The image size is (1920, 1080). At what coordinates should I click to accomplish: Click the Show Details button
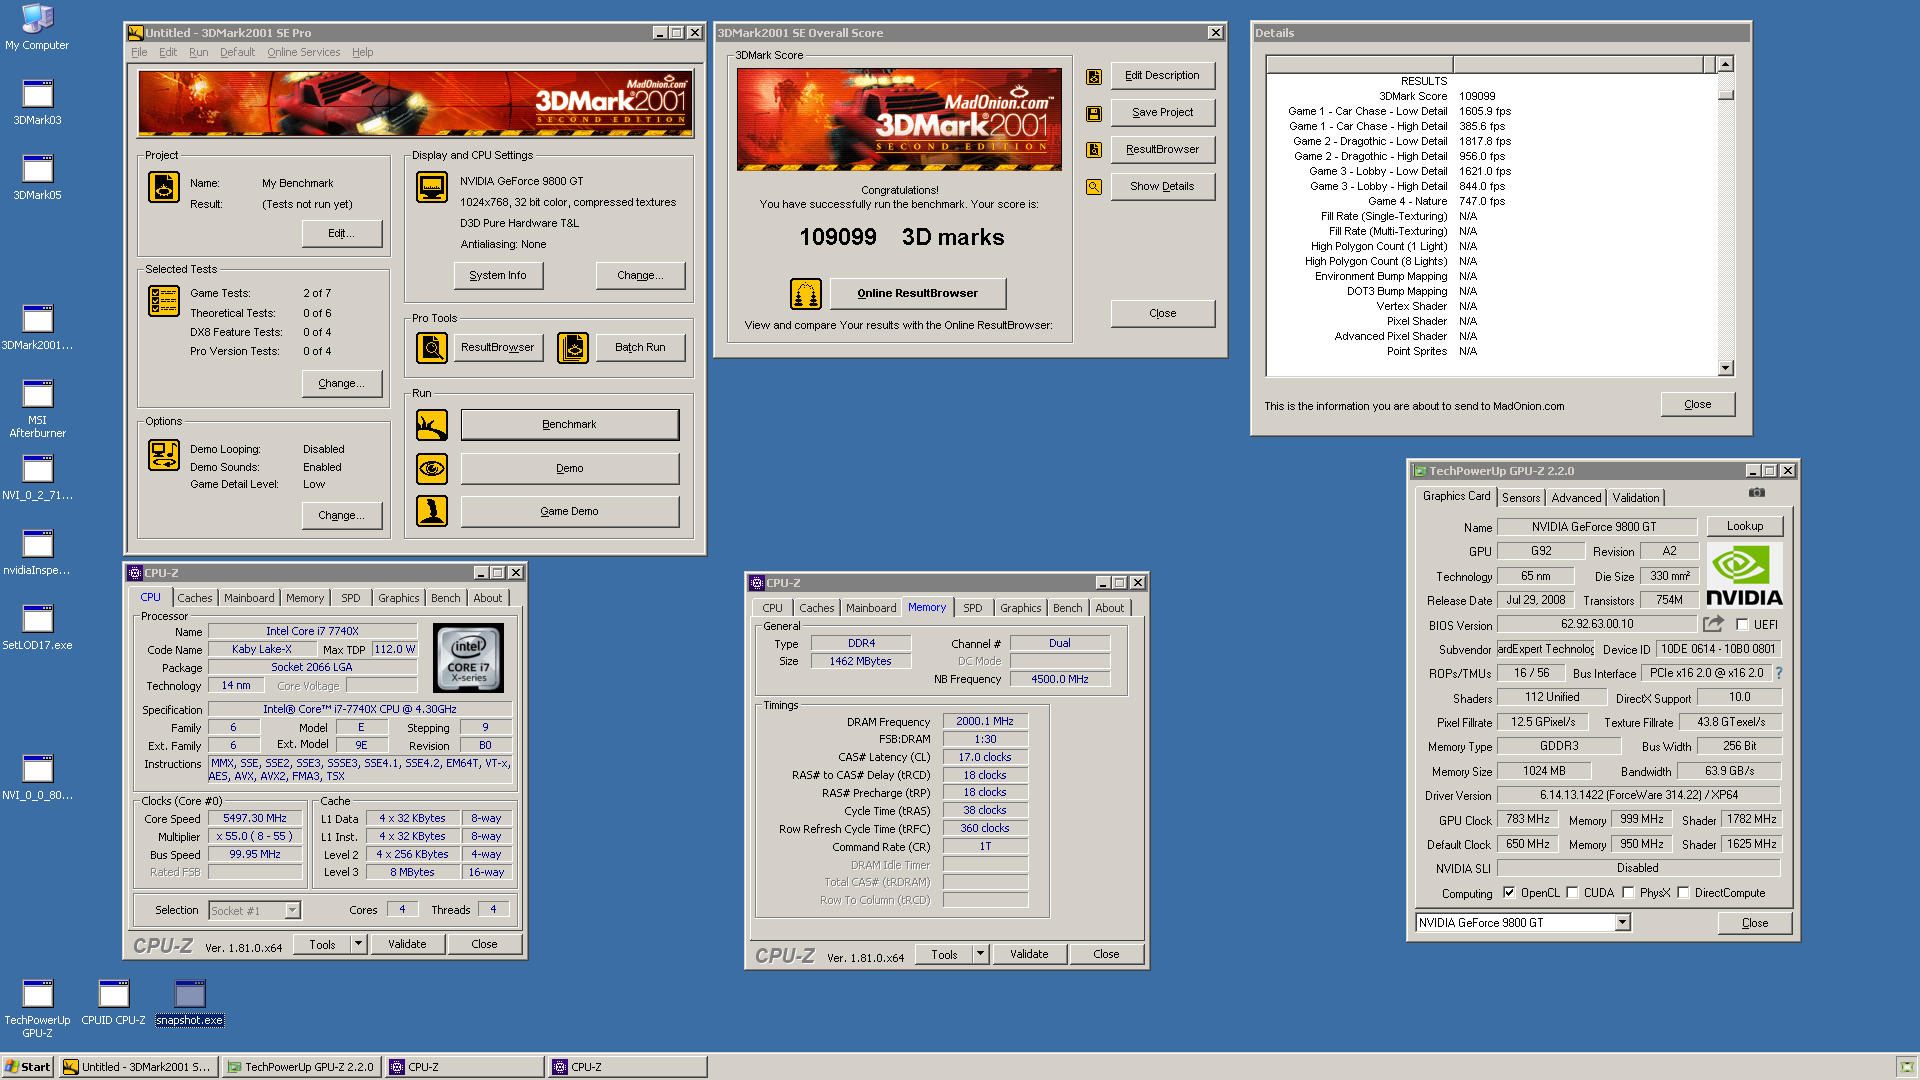[1162, 186]
